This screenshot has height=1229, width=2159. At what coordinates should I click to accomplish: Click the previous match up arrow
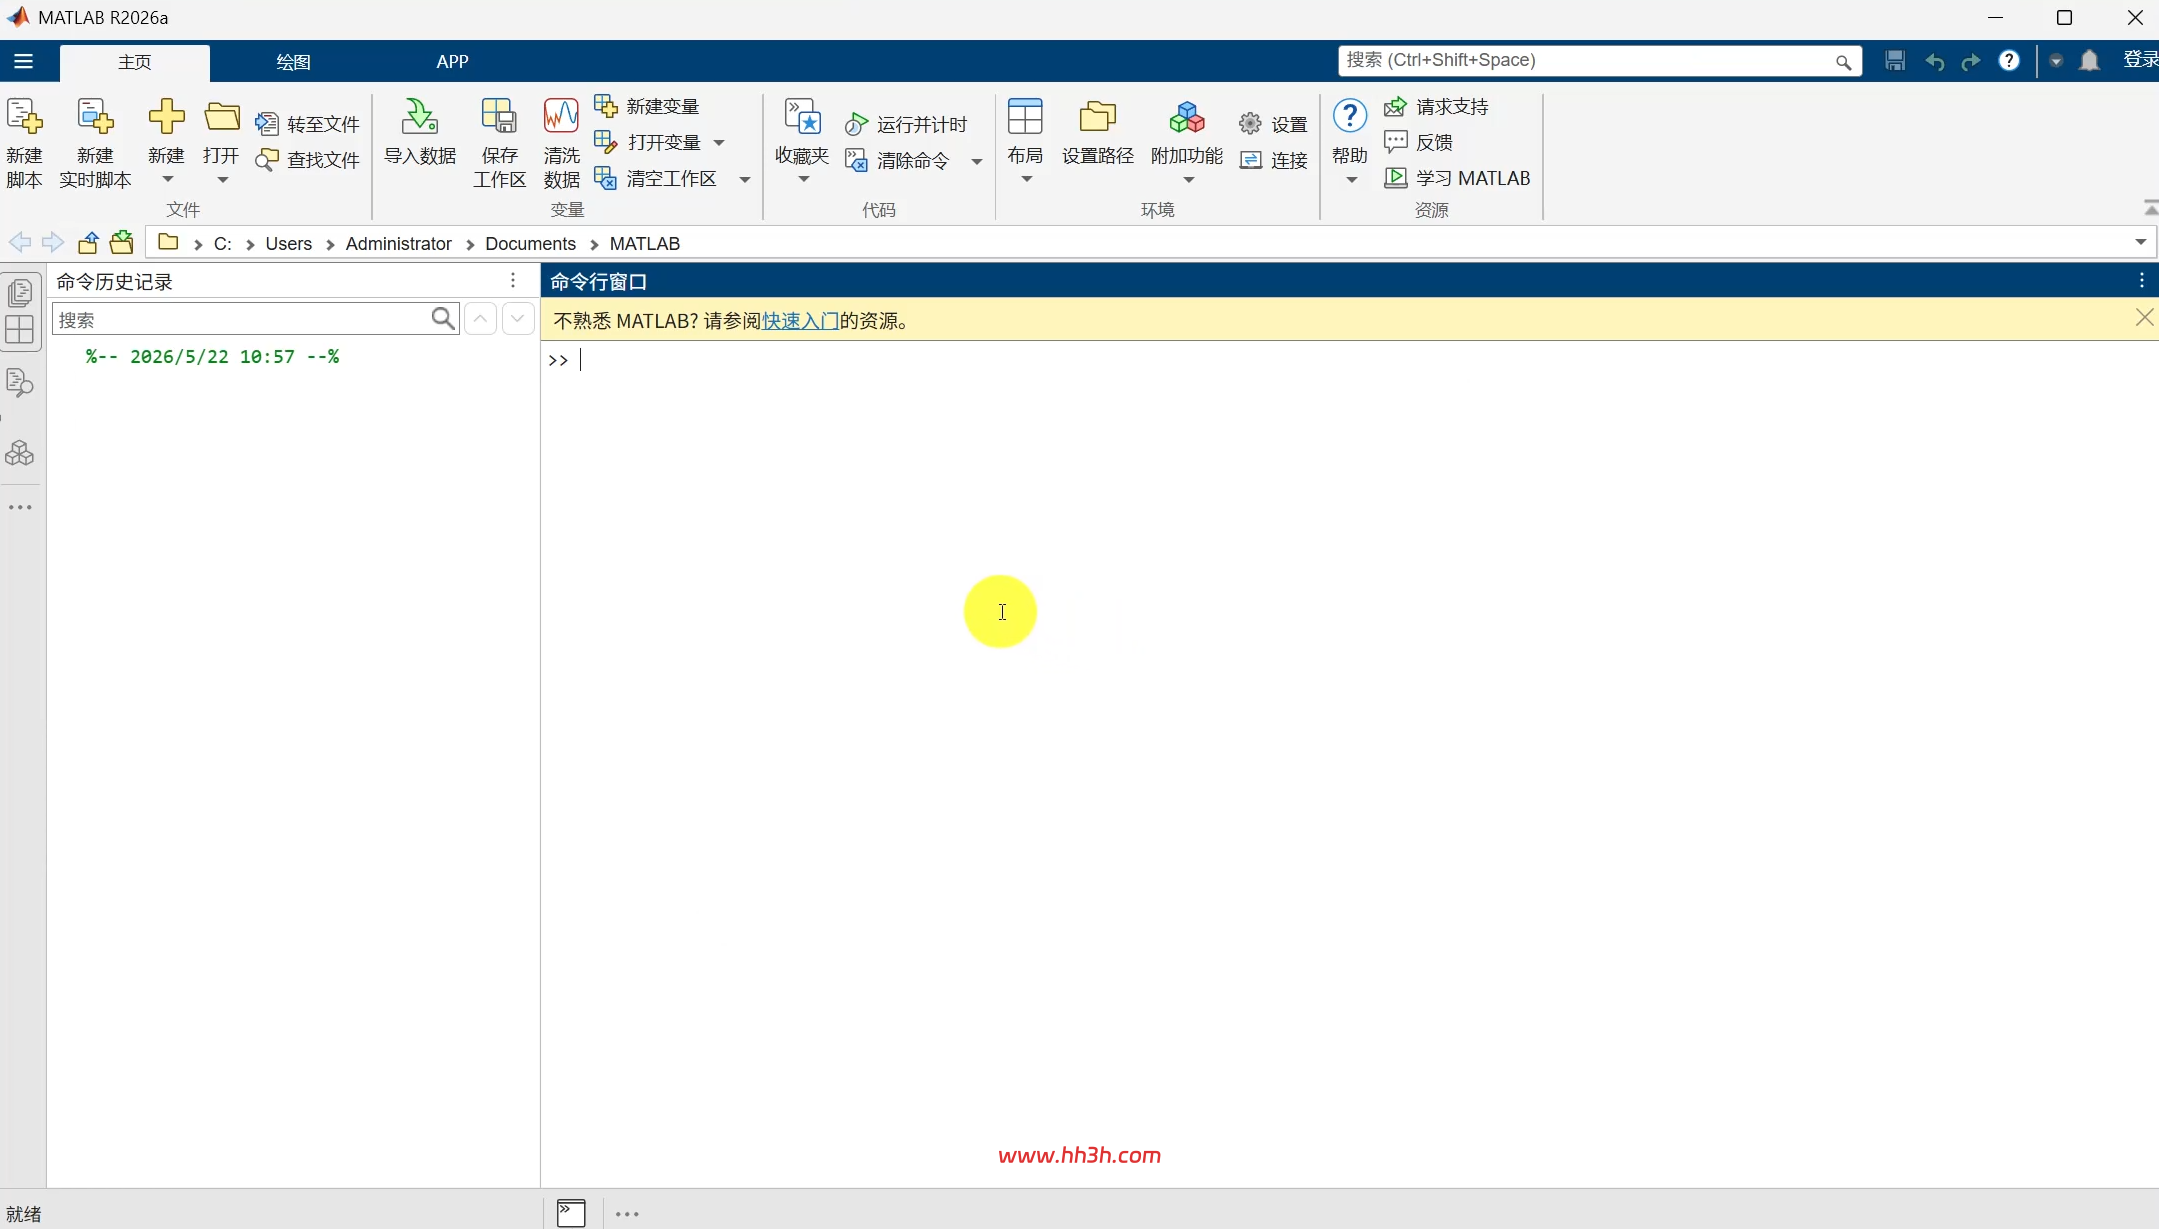pos(481,319)
